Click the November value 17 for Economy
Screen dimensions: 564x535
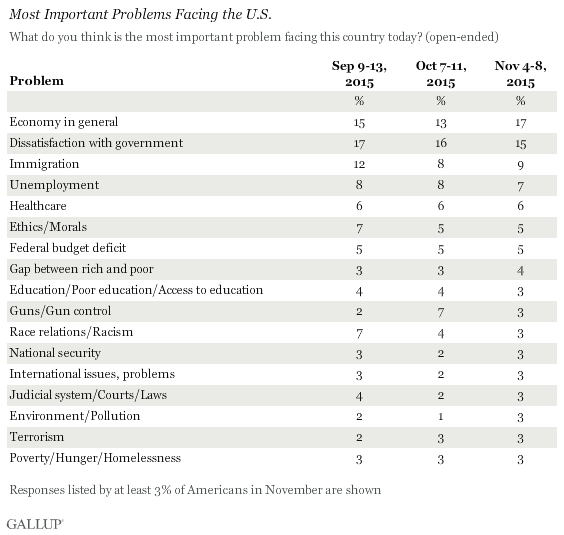coord(520,123)
